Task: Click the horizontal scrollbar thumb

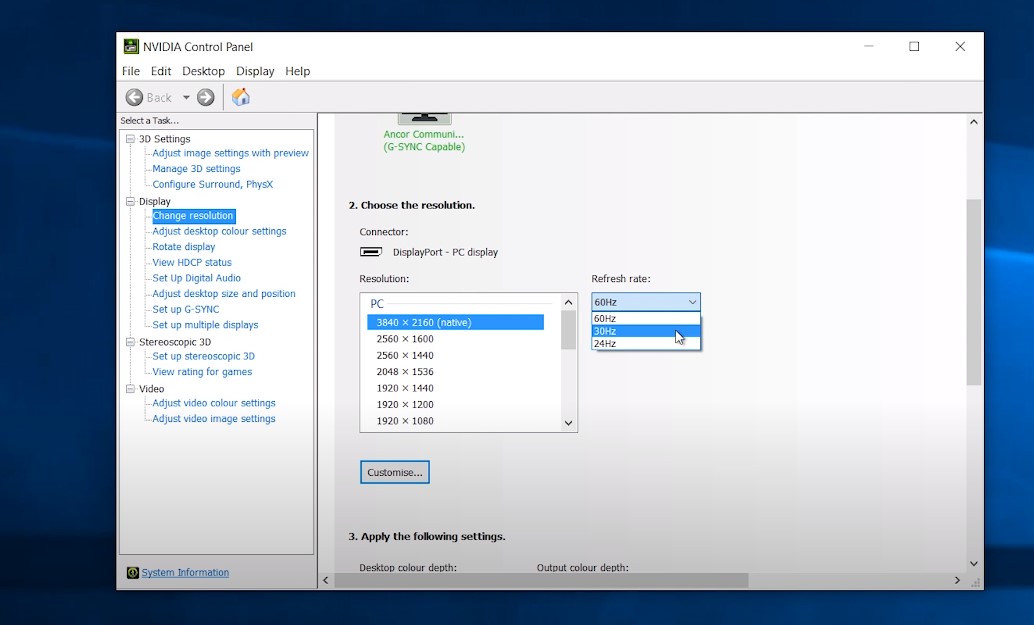Action: pos(541,580)
